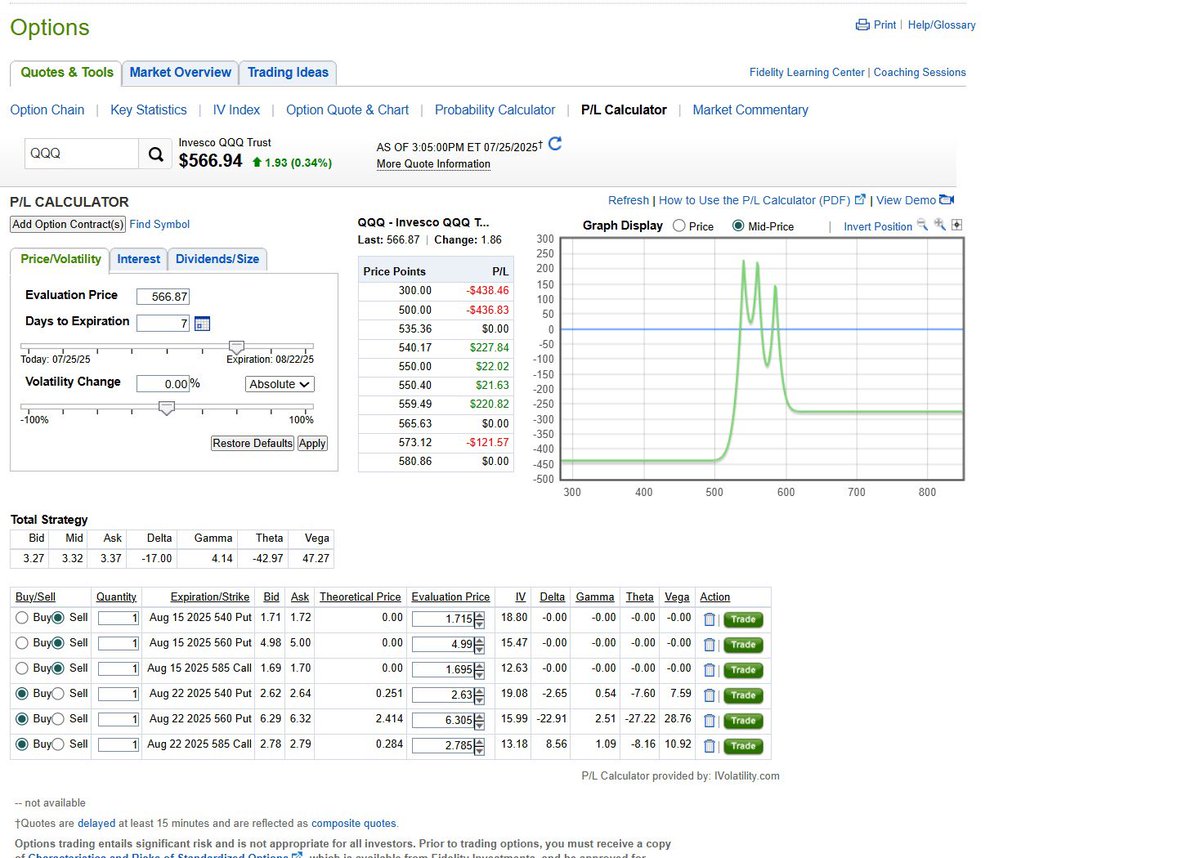Select Sell for Aug 22 2025 540 Put
1200x858 pixels.
(57, 694)
